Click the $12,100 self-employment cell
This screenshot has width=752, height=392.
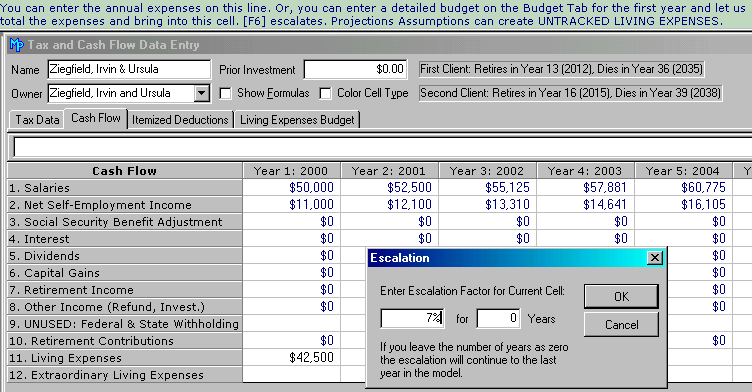coord(389,205)
